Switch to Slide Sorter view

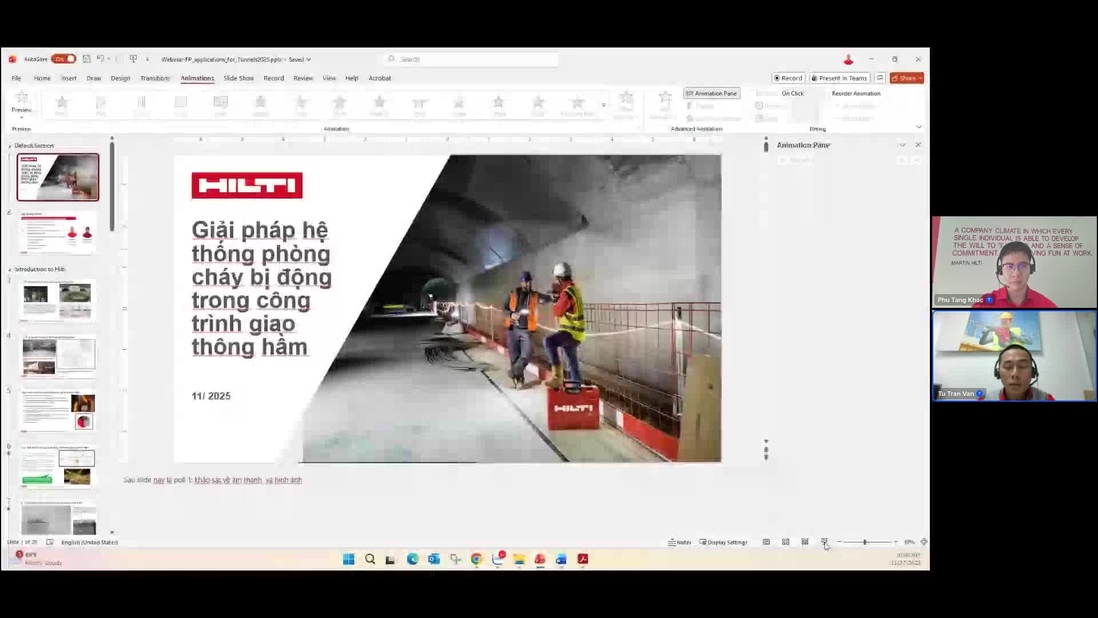786,542
